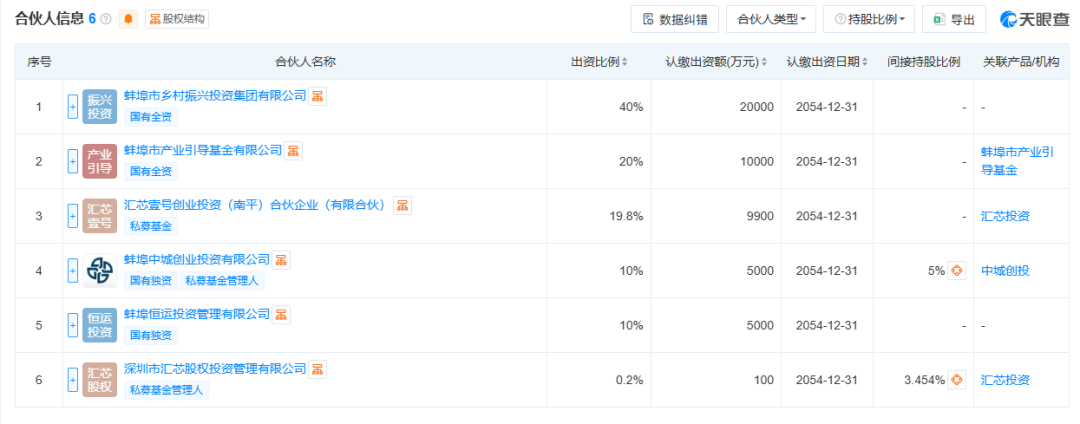Image resolution: width=1080 pixels, height=424 pixels.
Task: Expand row 4 蚌埠中城创业投资 plus toggle
Action: 72,270
